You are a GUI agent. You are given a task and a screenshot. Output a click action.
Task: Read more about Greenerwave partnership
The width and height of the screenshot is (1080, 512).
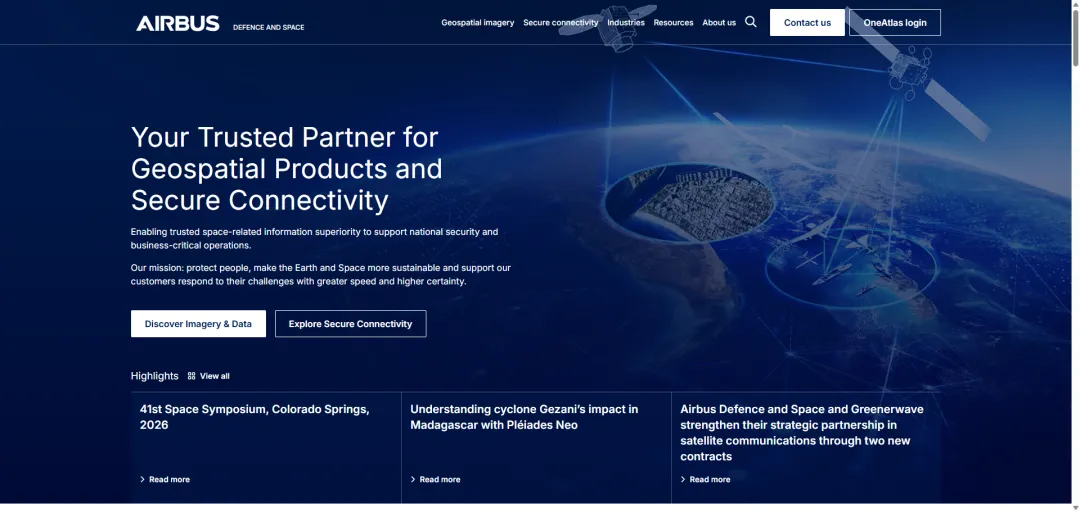pyautogui.click(x=710, y=480)
